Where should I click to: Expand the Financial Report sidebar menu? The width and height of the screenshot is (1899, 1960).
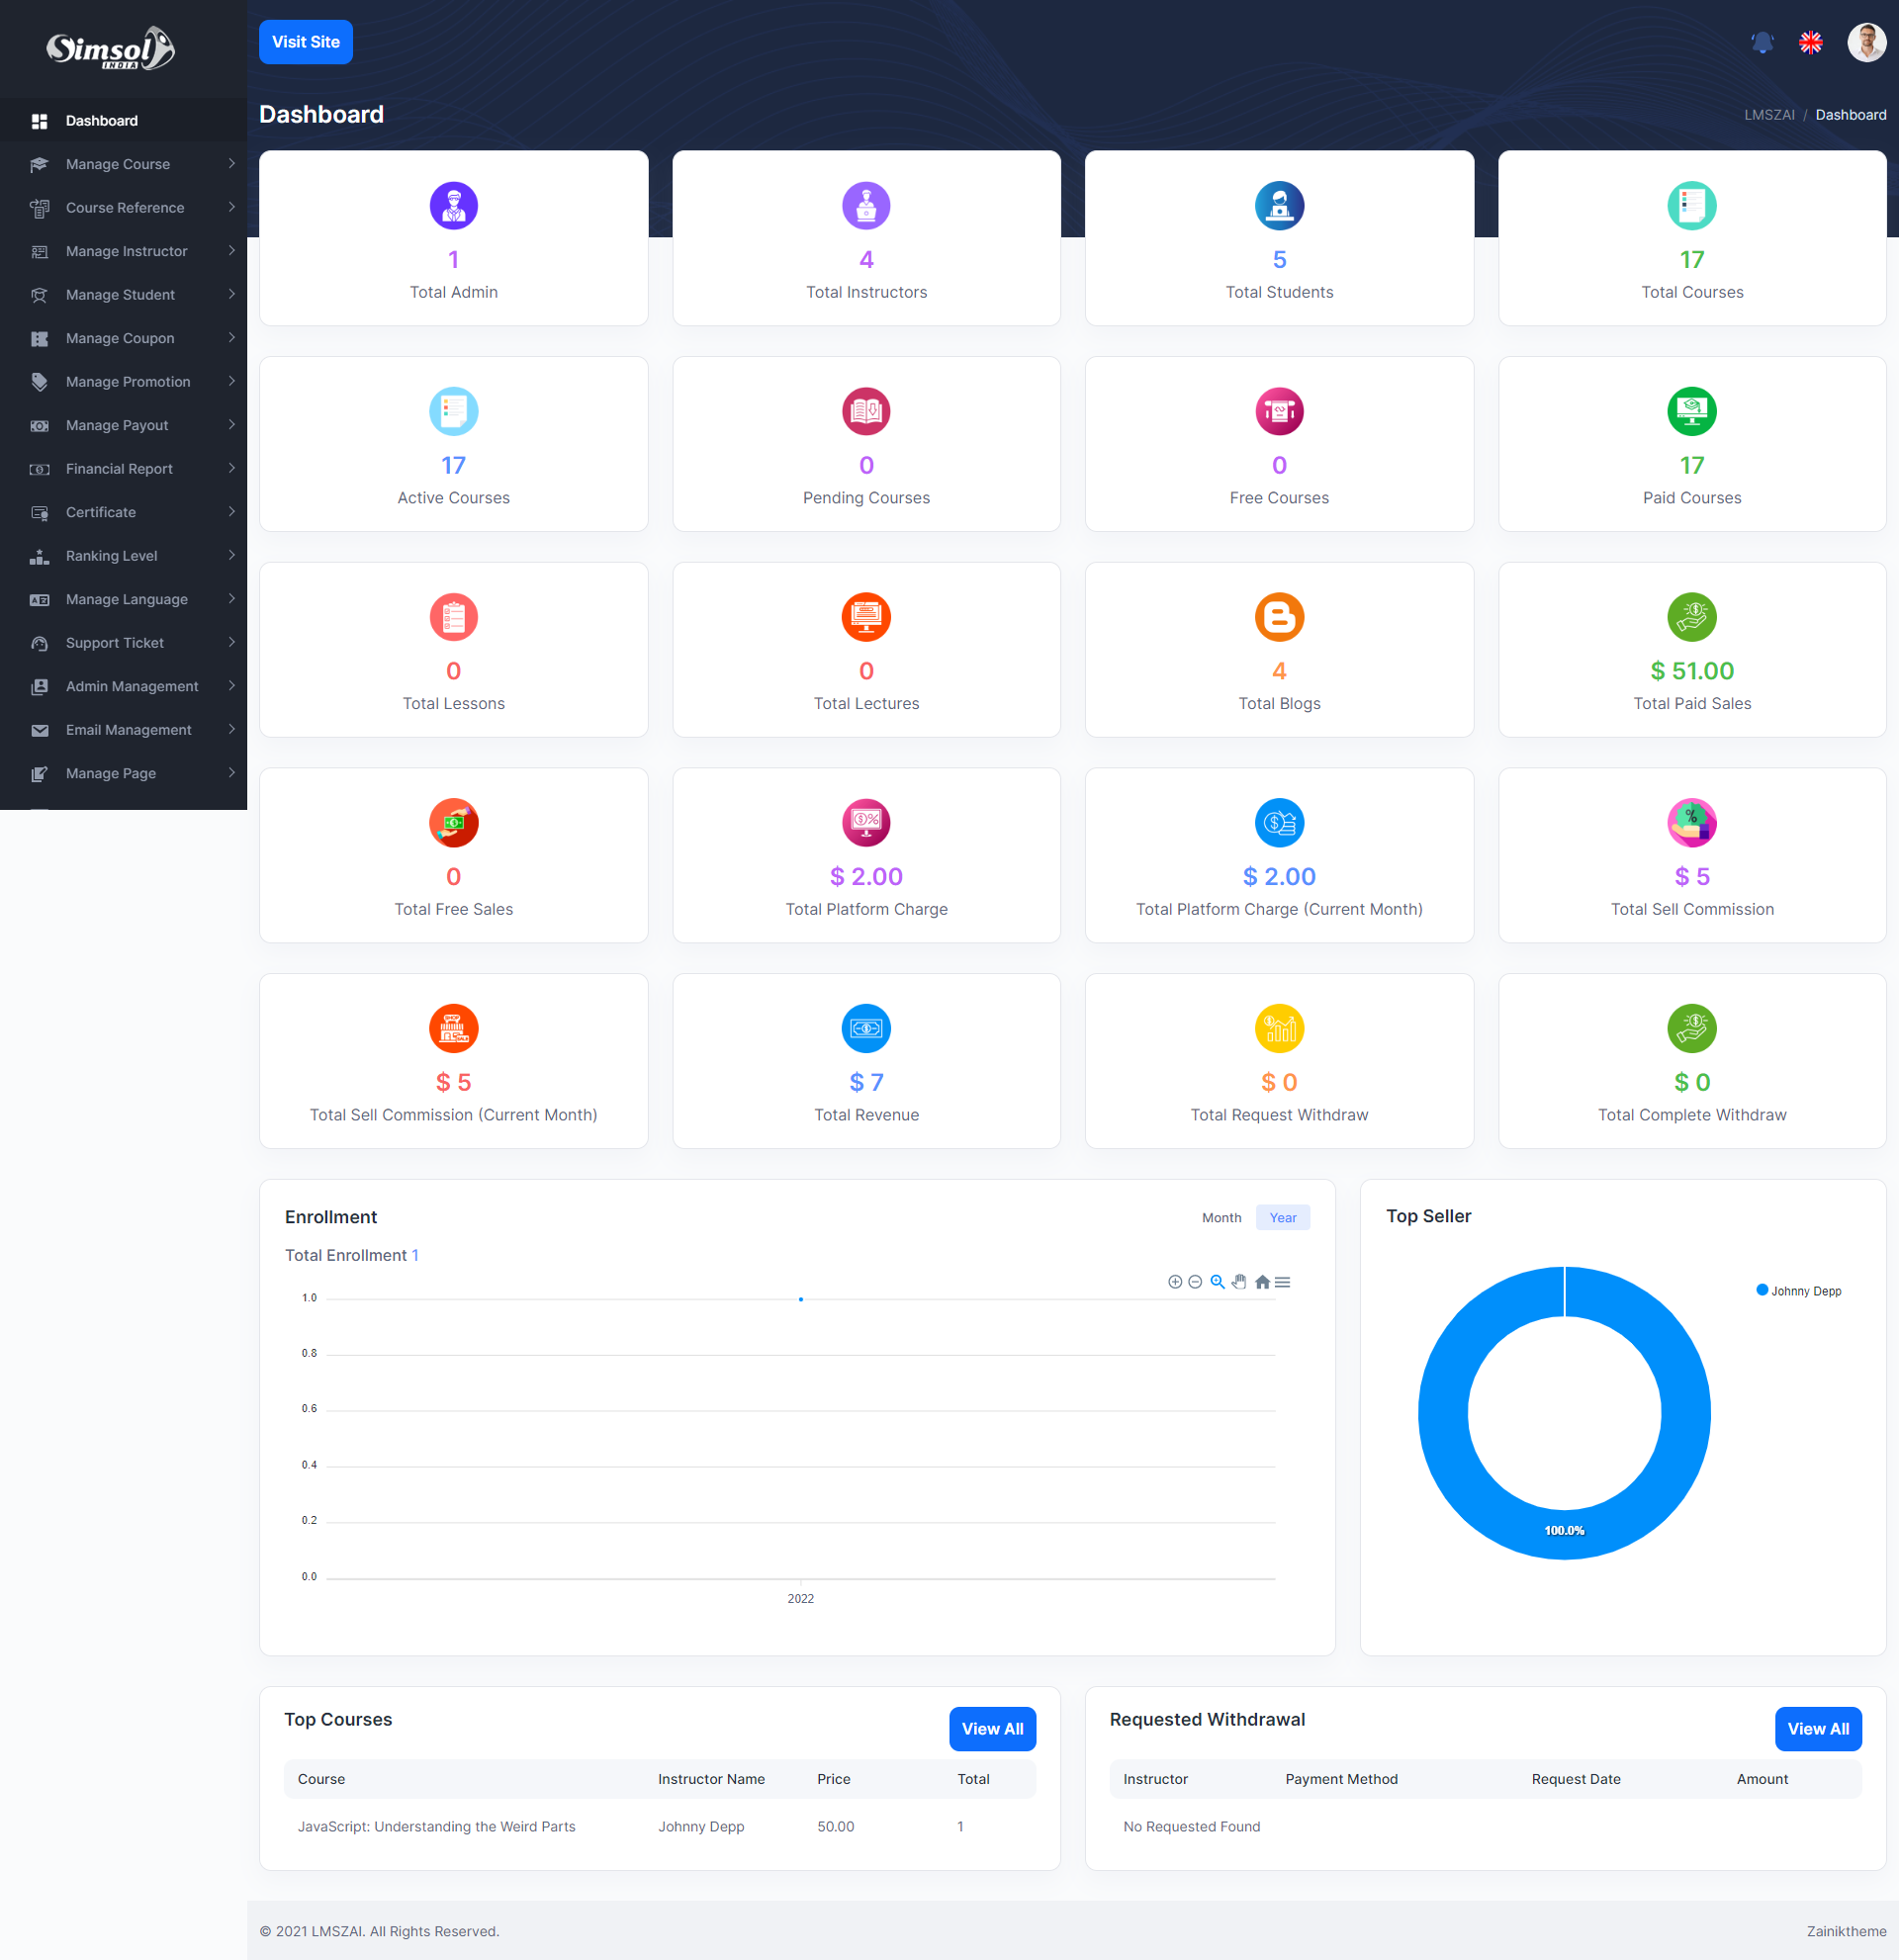click(x=119, y=469)
